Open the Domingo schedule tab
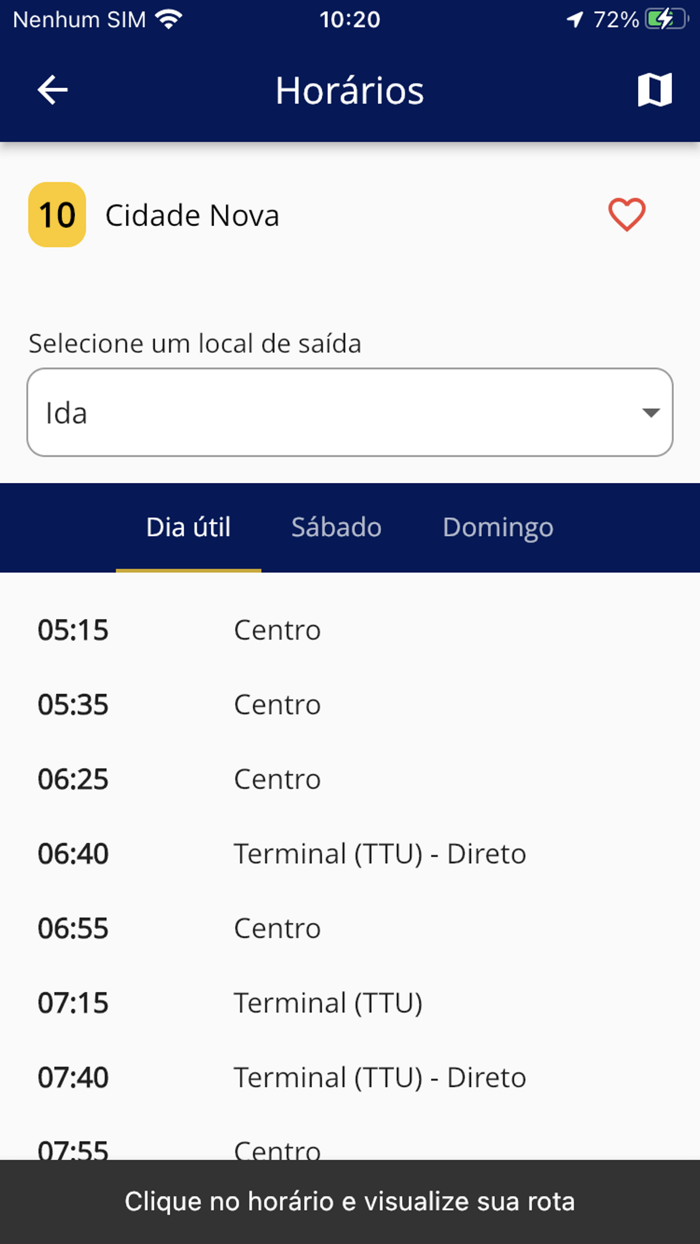Image resolution: width=700 pixels, height=1244 pixels. [x=497, y=527]
